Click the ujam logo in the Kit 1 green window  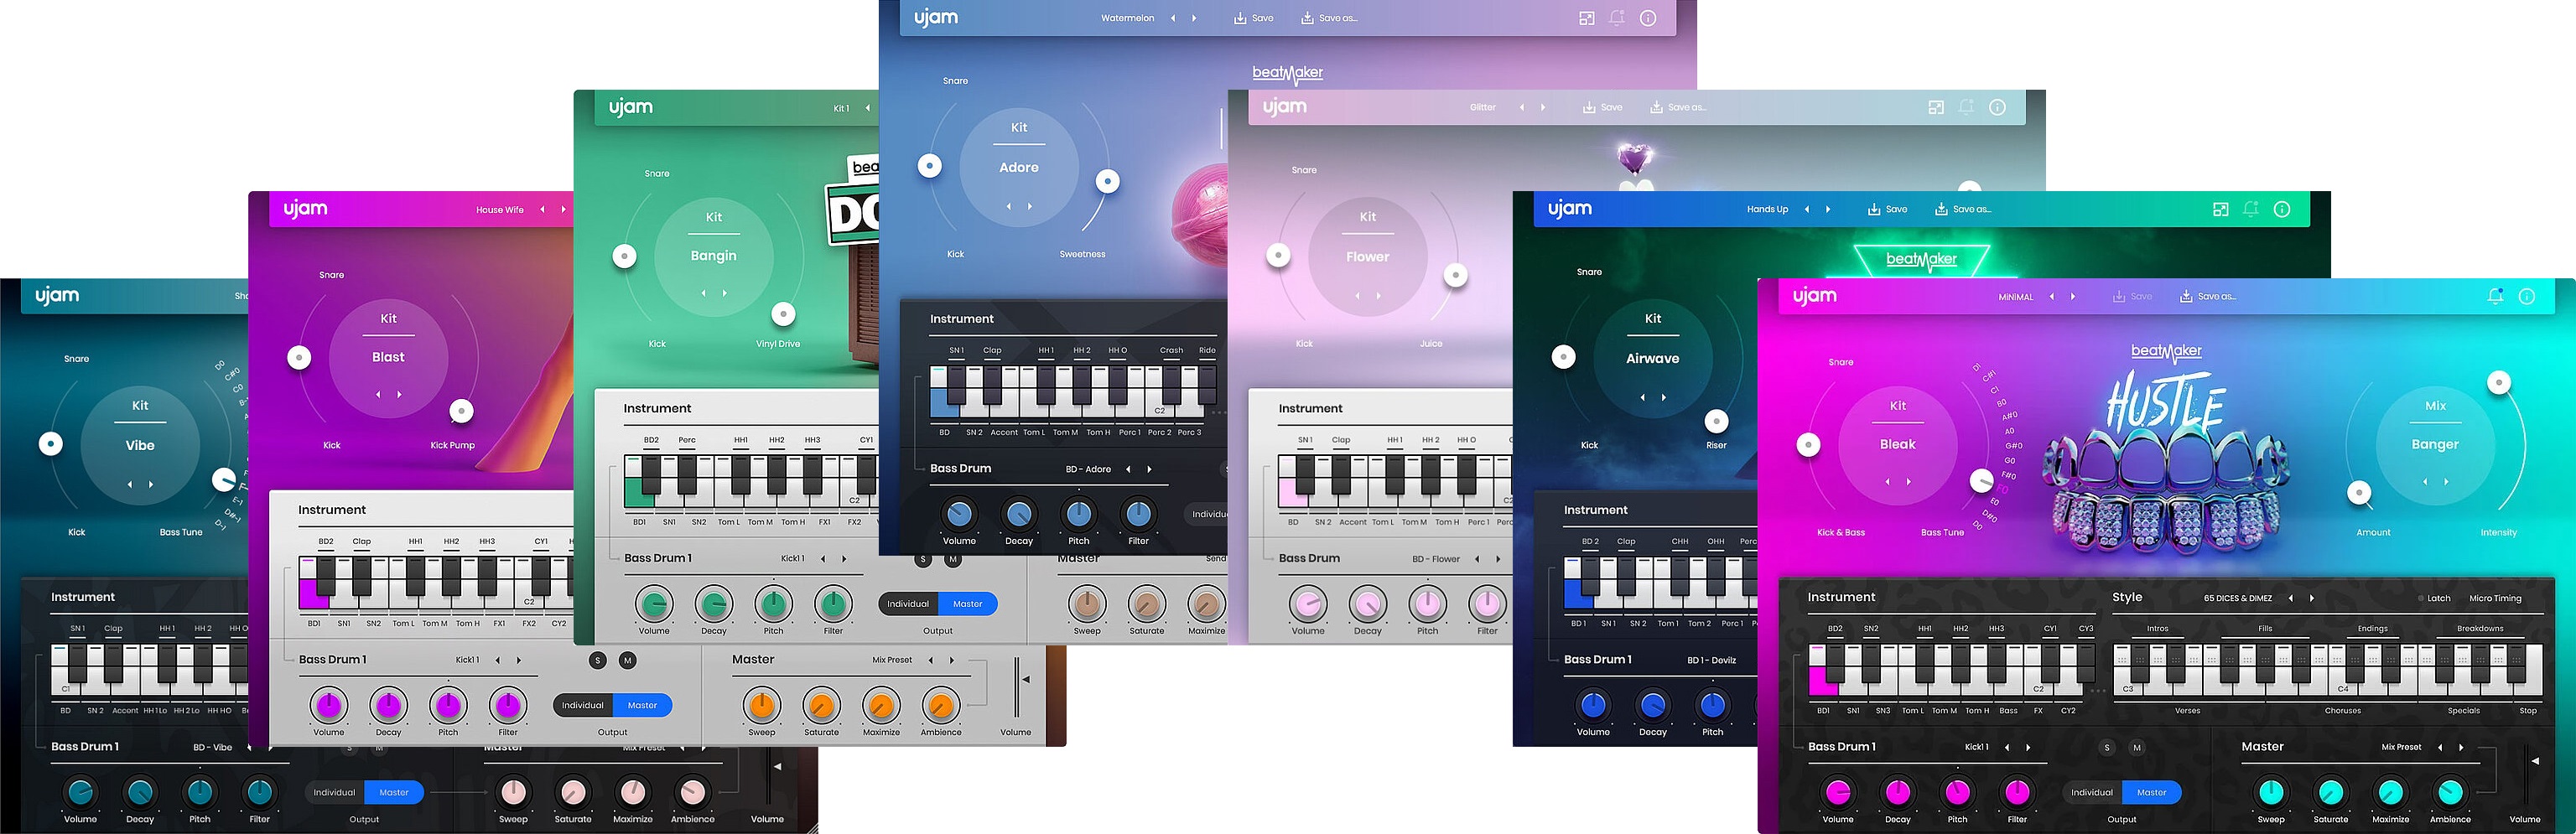pyautogui.click(x=630, y=107)
